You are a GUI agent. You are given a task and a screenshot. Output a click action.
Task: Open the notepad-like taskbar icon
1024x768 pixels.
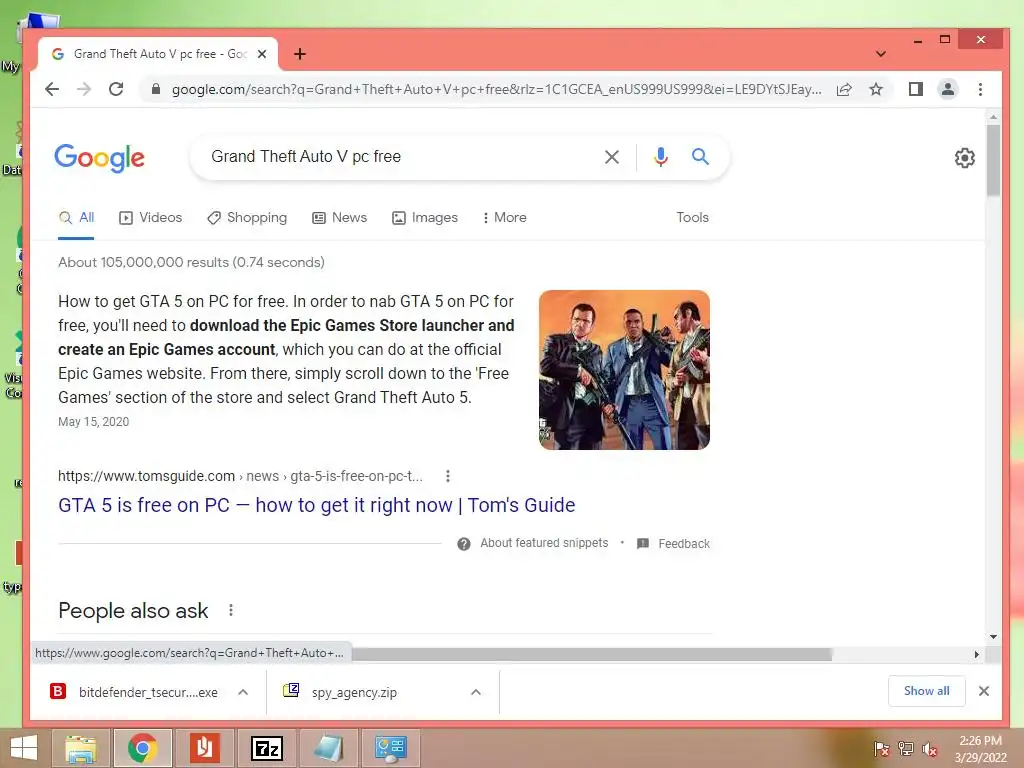coord(328,748)
